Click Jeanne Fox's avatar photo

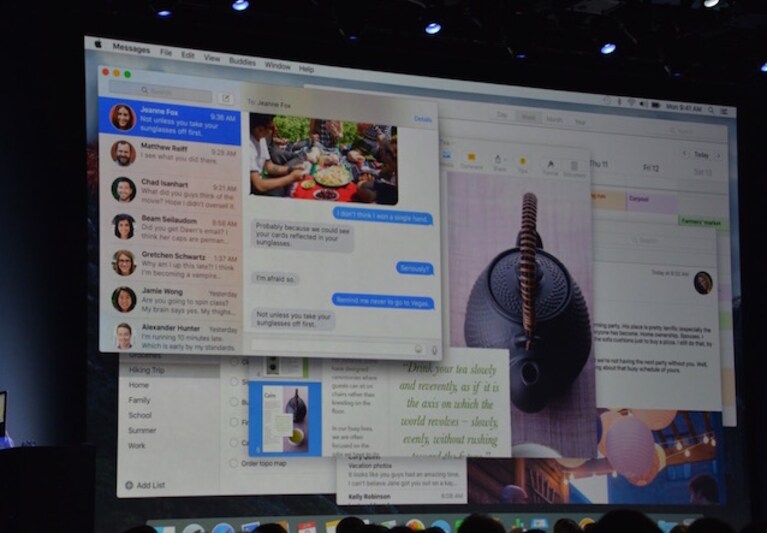122,117
